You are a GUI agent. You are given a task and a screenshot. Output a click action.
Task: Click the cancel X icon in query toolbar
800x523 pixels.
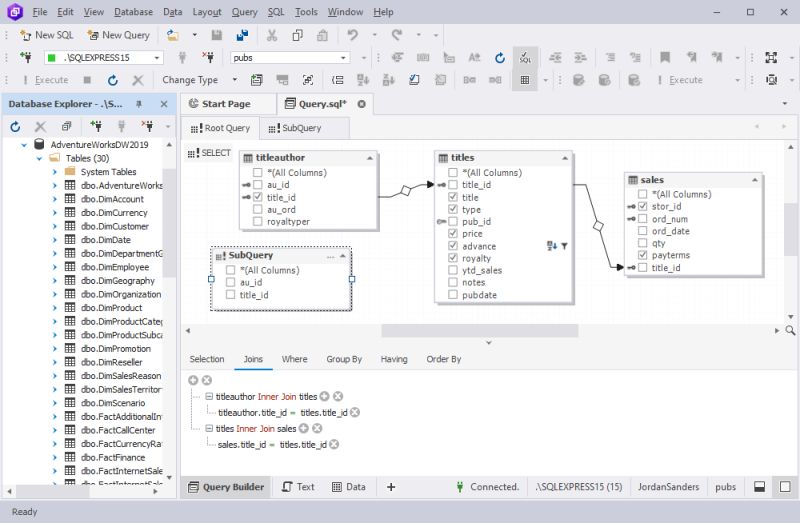[x=138, y=80]
